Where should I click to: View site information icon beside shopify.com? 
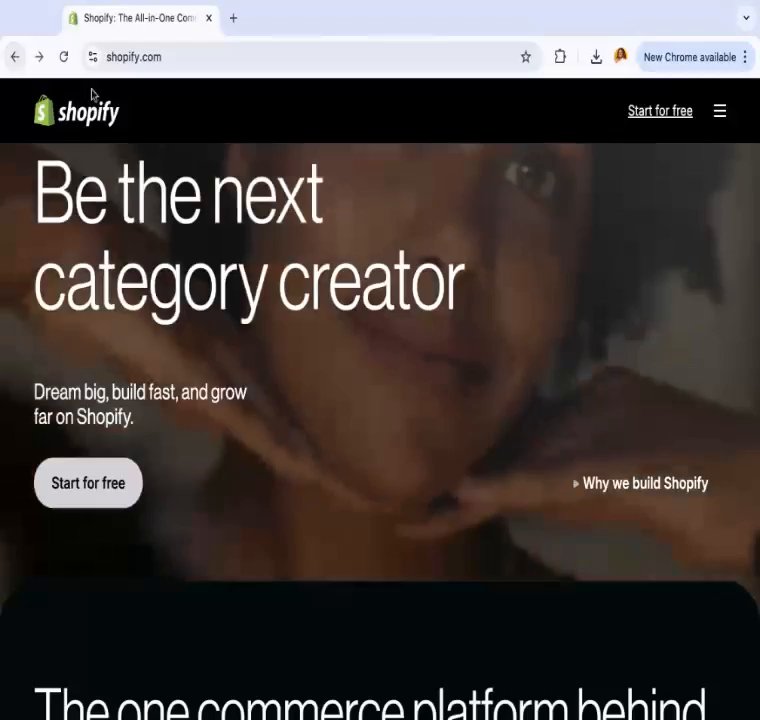[93, 57]
